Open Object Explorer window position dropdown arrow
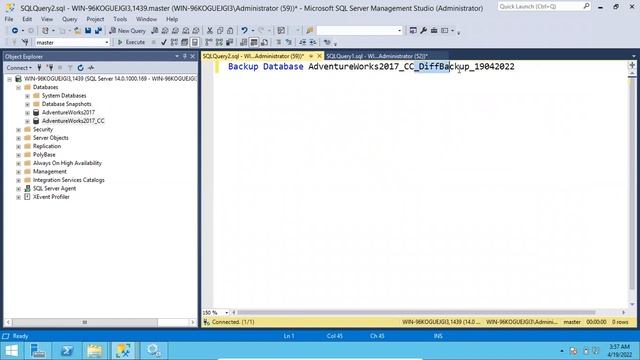Screen dimensions: 640x360 tap(177, 56)
